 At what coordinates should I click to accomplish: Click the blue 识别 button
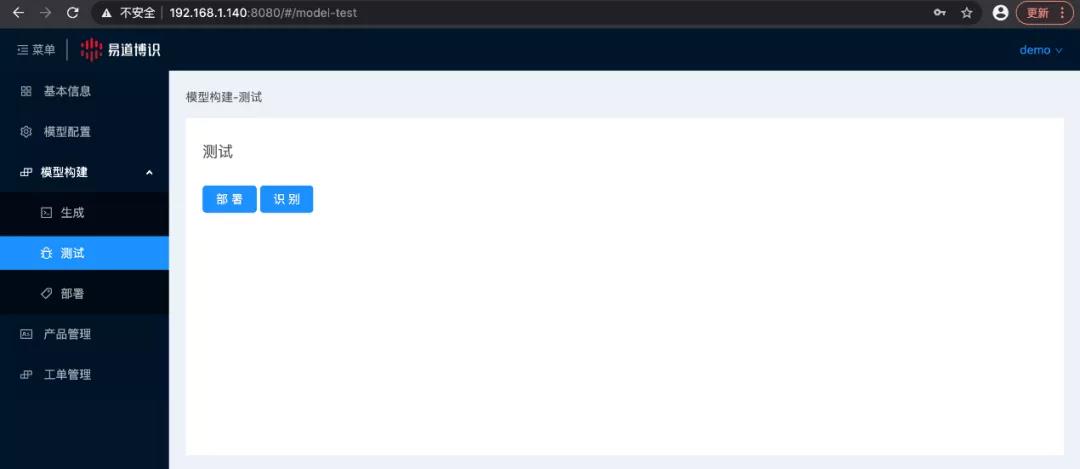[286, 199]
